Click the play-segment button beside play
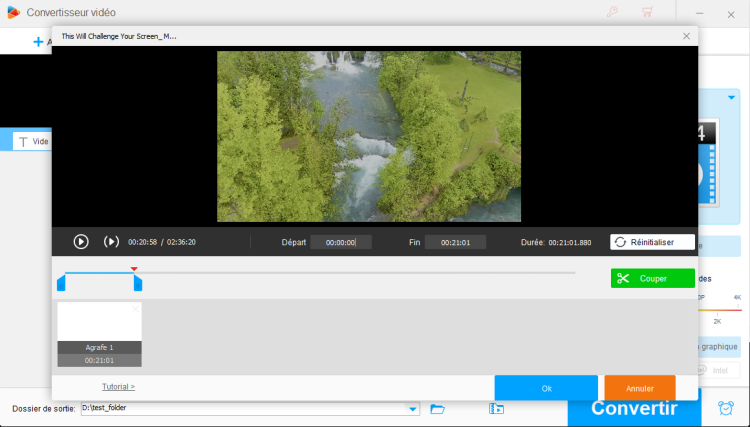750x427 pixels. coord(111,241)
